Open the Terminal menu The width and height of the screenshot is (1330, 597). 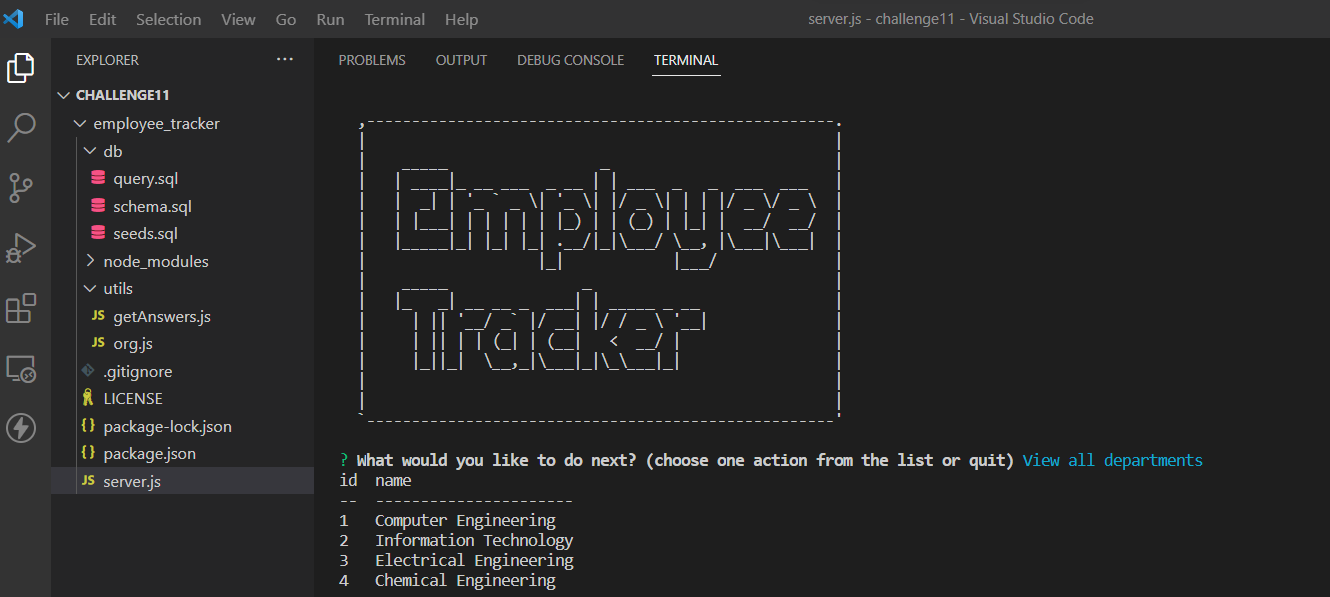pyautogui.click(x=394, y=19)
